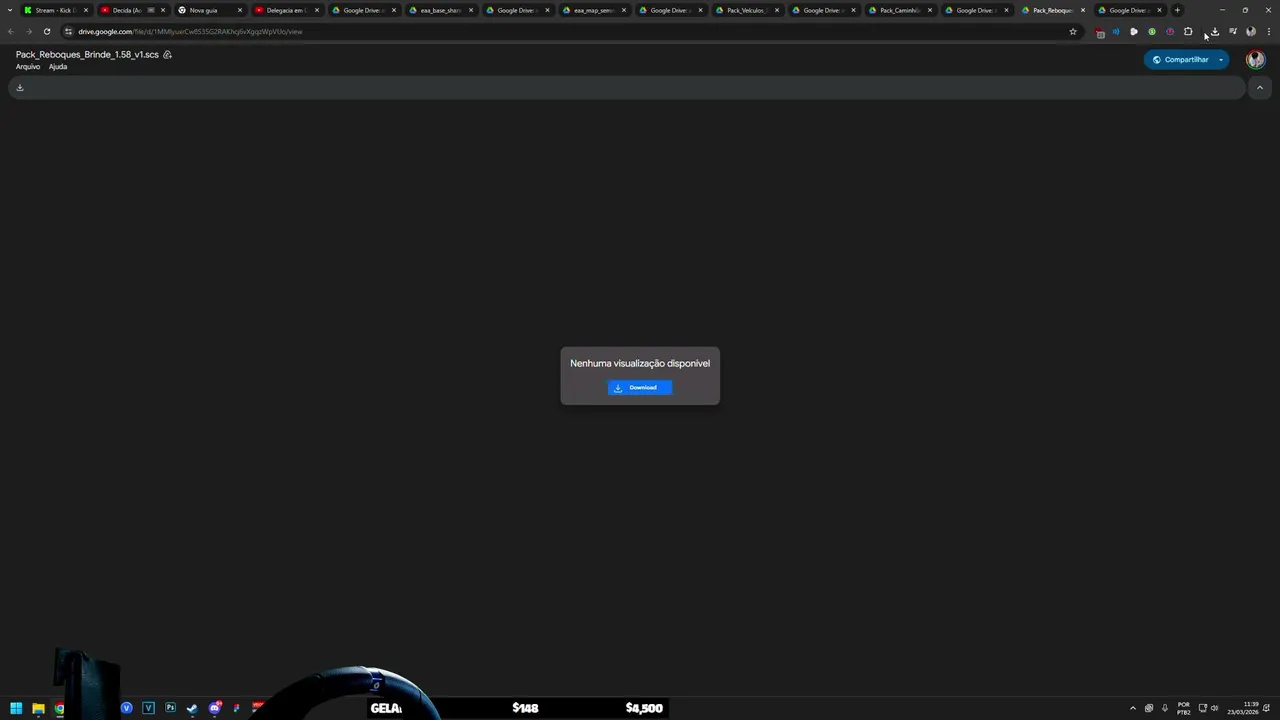This screenshot has width=1280, height=720.
Task: Open Google Chrome from the taskbar
Action: click(x=60, y=708)
